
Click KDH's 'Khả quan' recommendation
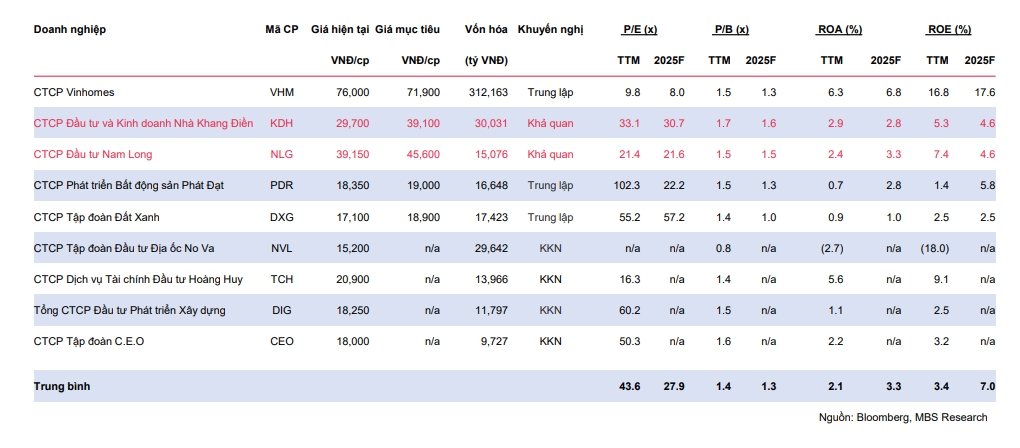550,123
